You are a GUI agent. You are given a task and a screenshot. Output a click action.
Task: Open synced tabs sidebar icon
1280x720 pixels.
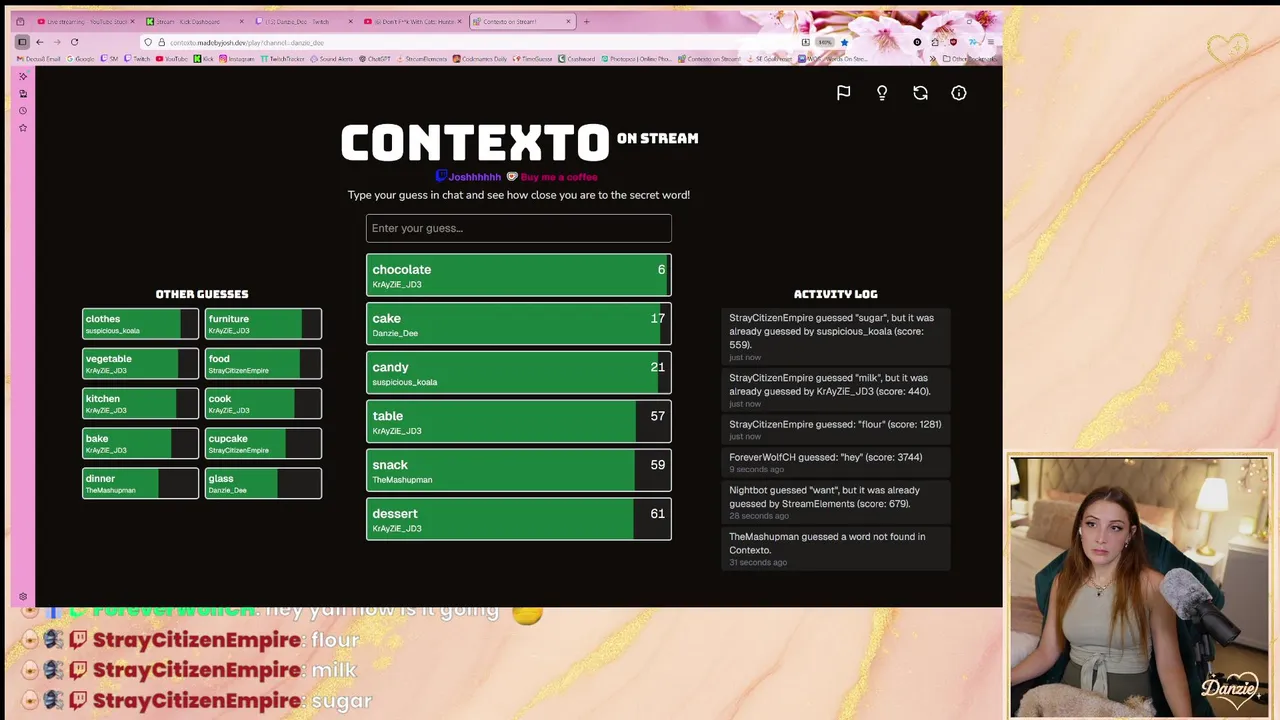(23, 93)
